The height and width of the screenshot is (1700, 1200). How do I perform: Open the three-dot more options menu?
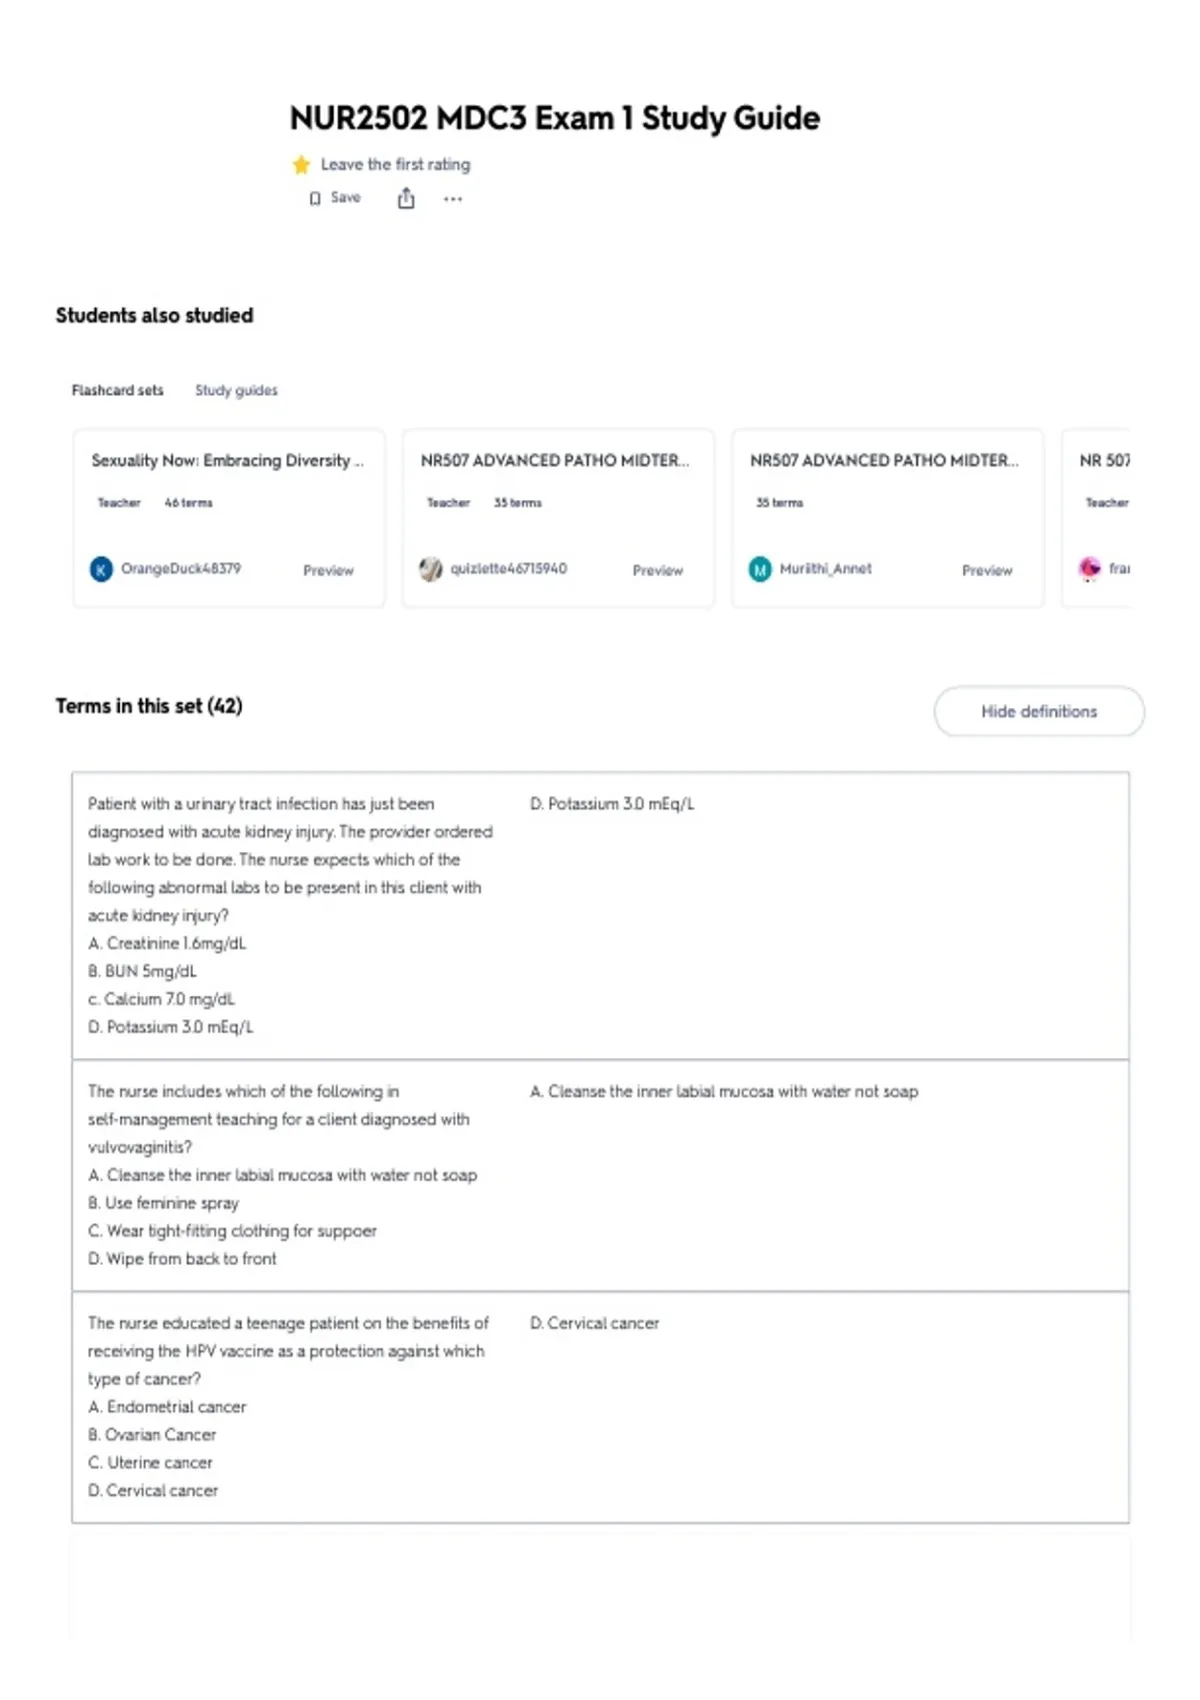pyautogui.click(x=453, y=199)
